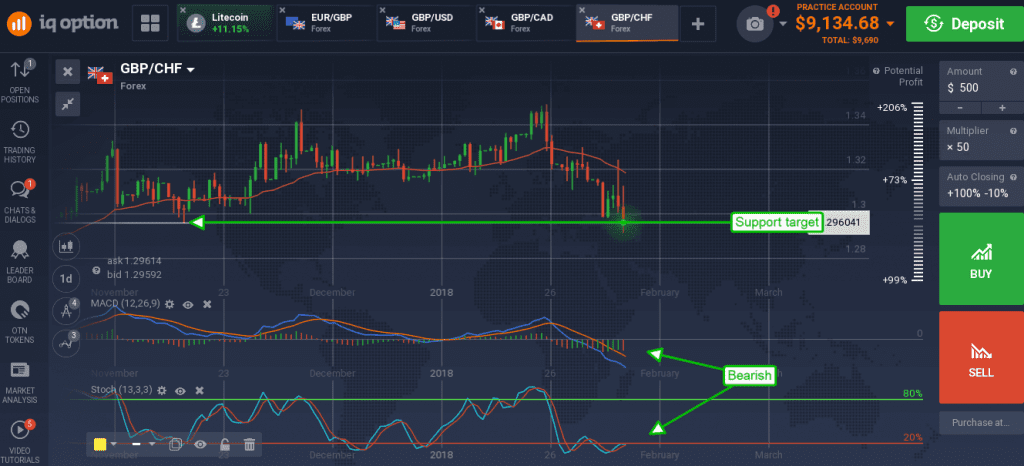Image resolution: width=1024 pixels, height=466 pixels.
Task: Close the GBP/CAD tab
Action: pos(482,10)
